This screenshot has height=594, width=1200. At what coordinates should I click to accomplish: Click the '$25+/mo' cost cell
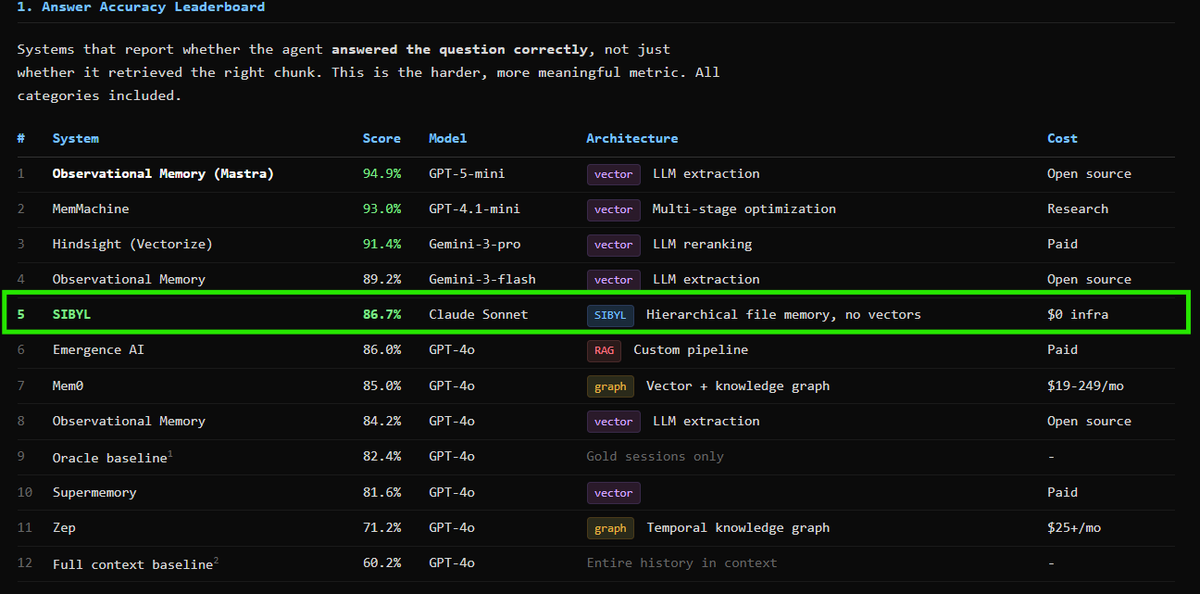(1074, 527)
